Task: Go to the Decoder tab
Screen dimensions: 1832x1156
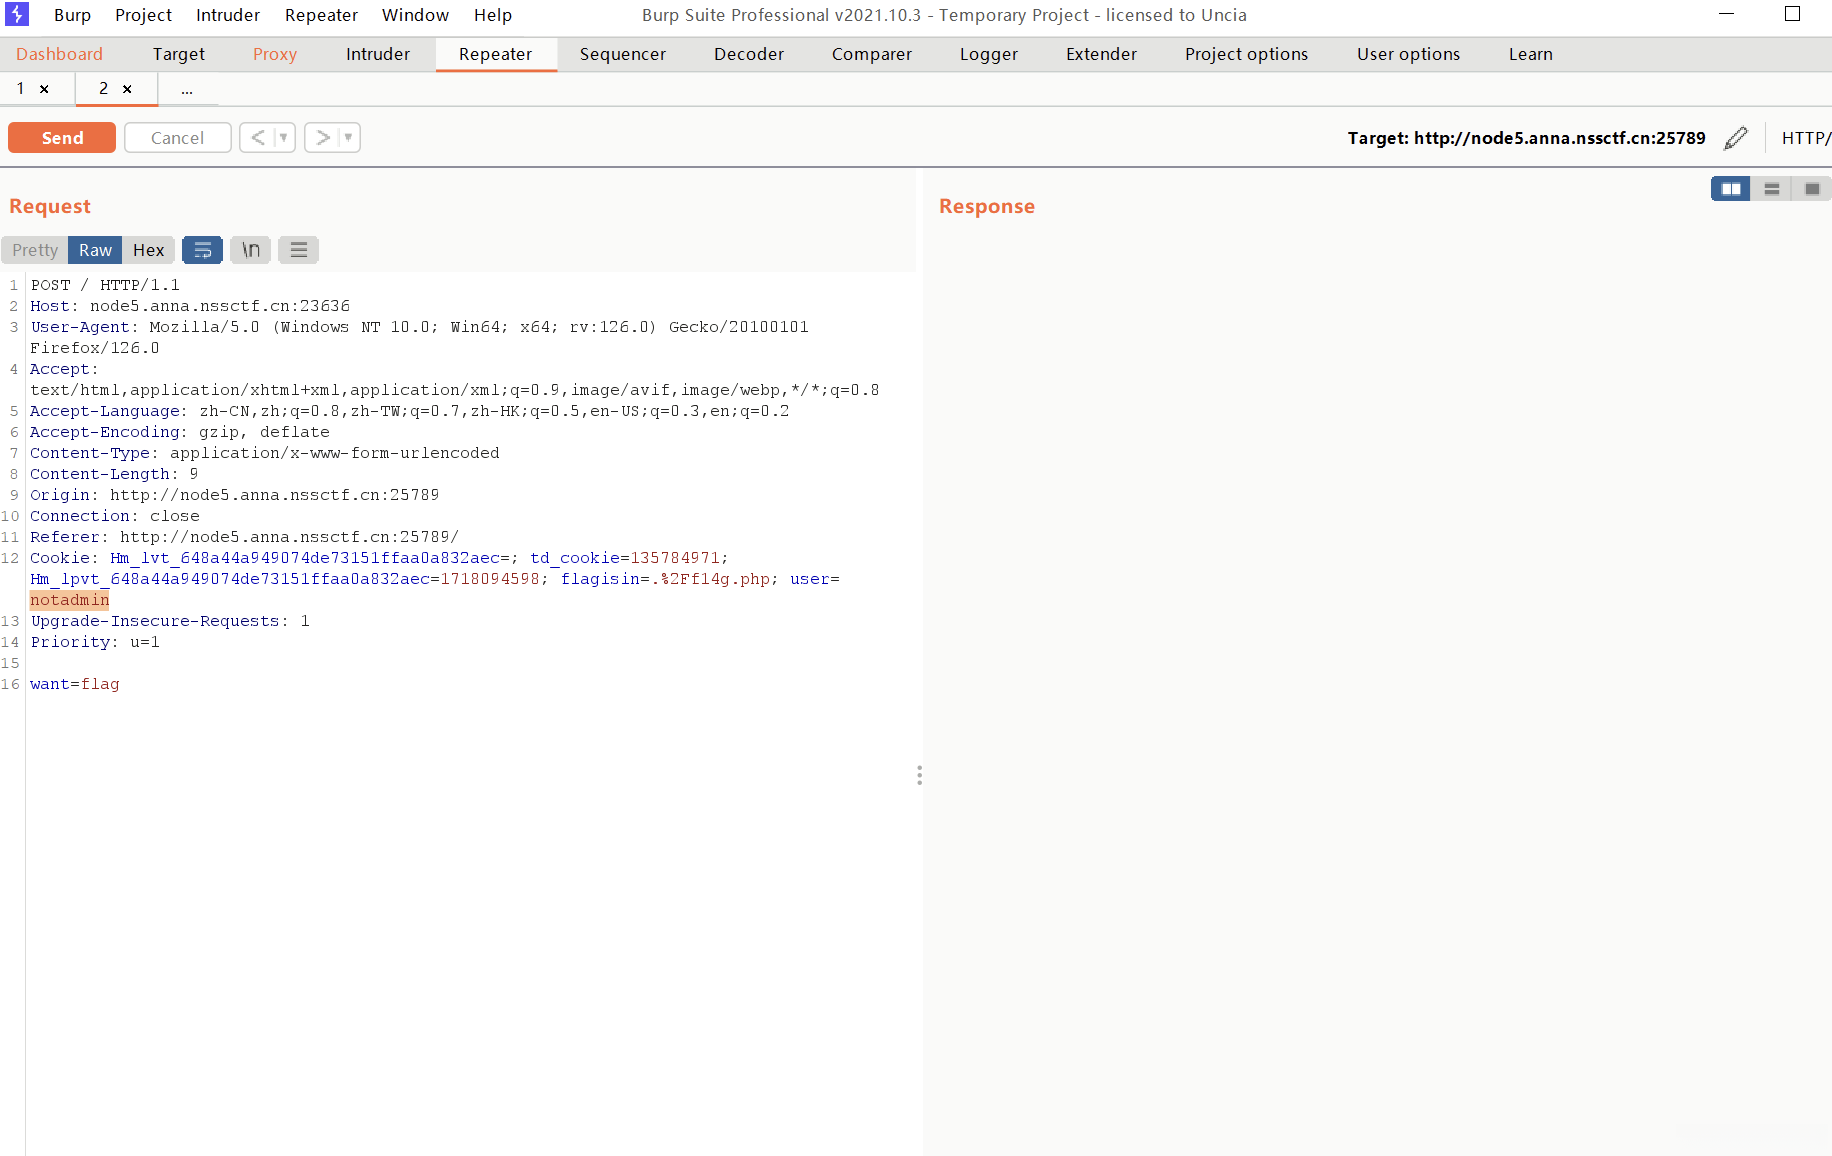Action: point(749,54)
